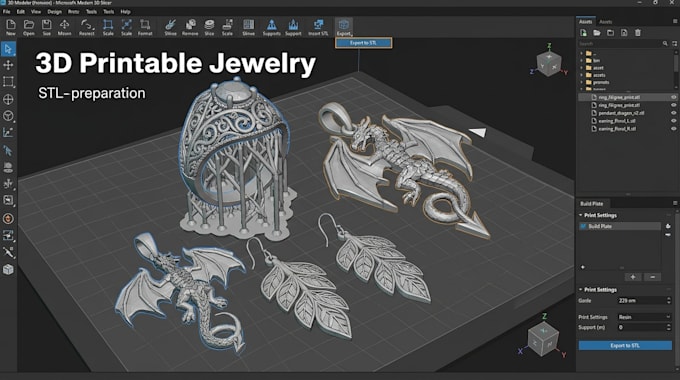This screenshot has width=680, height=380.
Task: Expand the 'asset' folder in the tree
Action: [x=582, y=68]
